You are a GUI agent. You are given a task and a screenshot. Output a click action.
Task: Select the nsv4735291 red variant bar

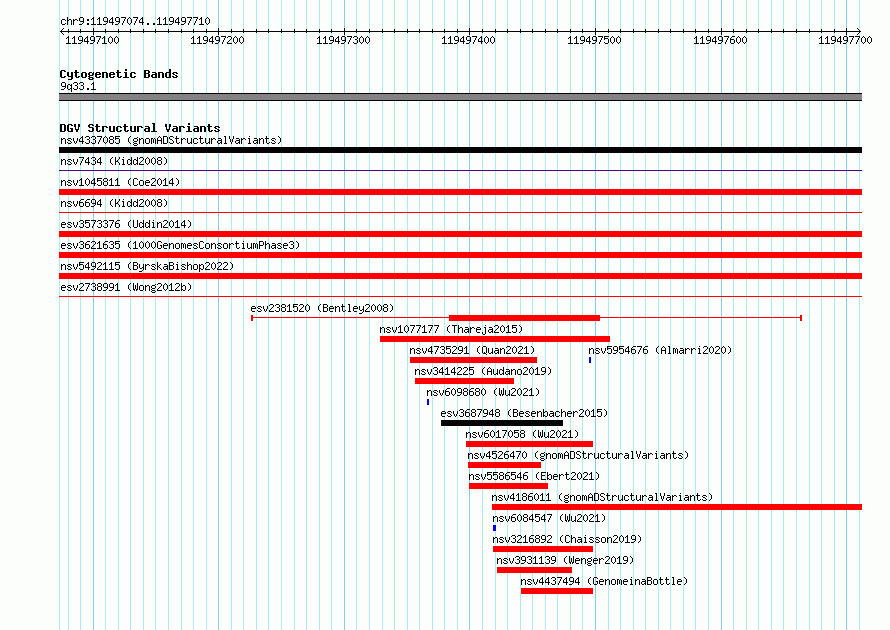[473, 360]
